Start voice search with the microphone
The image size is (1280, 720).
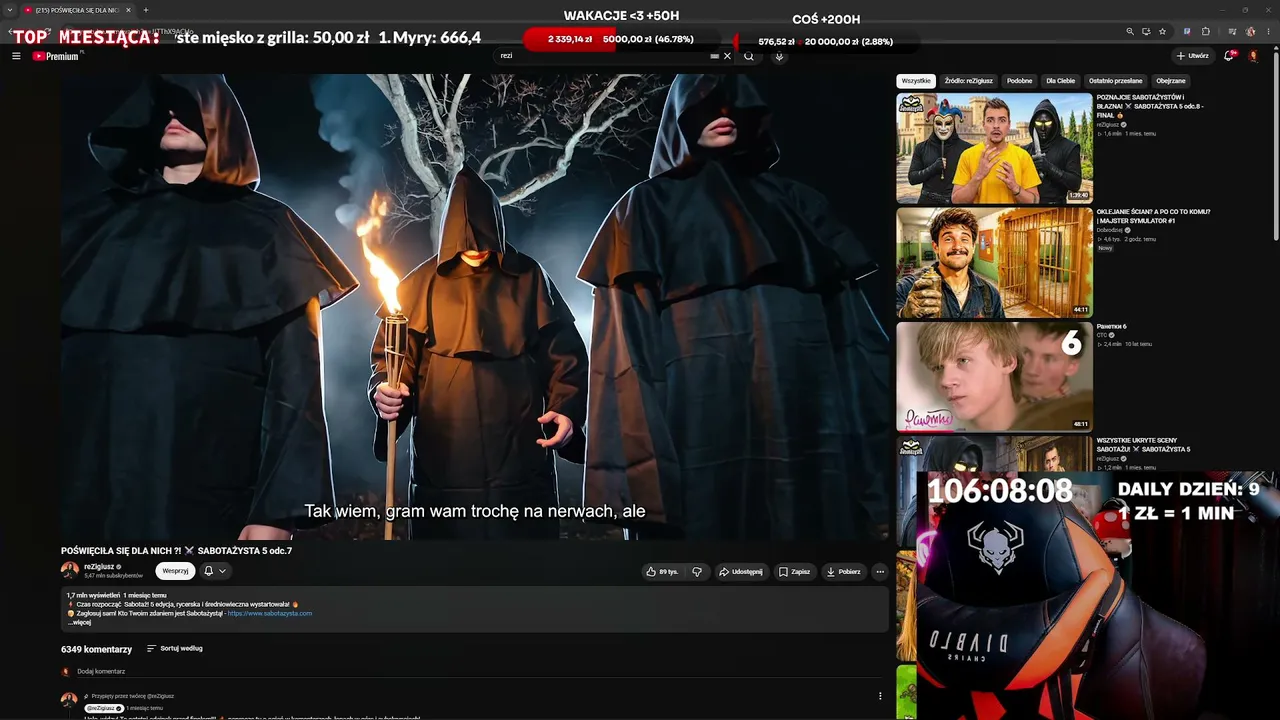tap(779, 56)
